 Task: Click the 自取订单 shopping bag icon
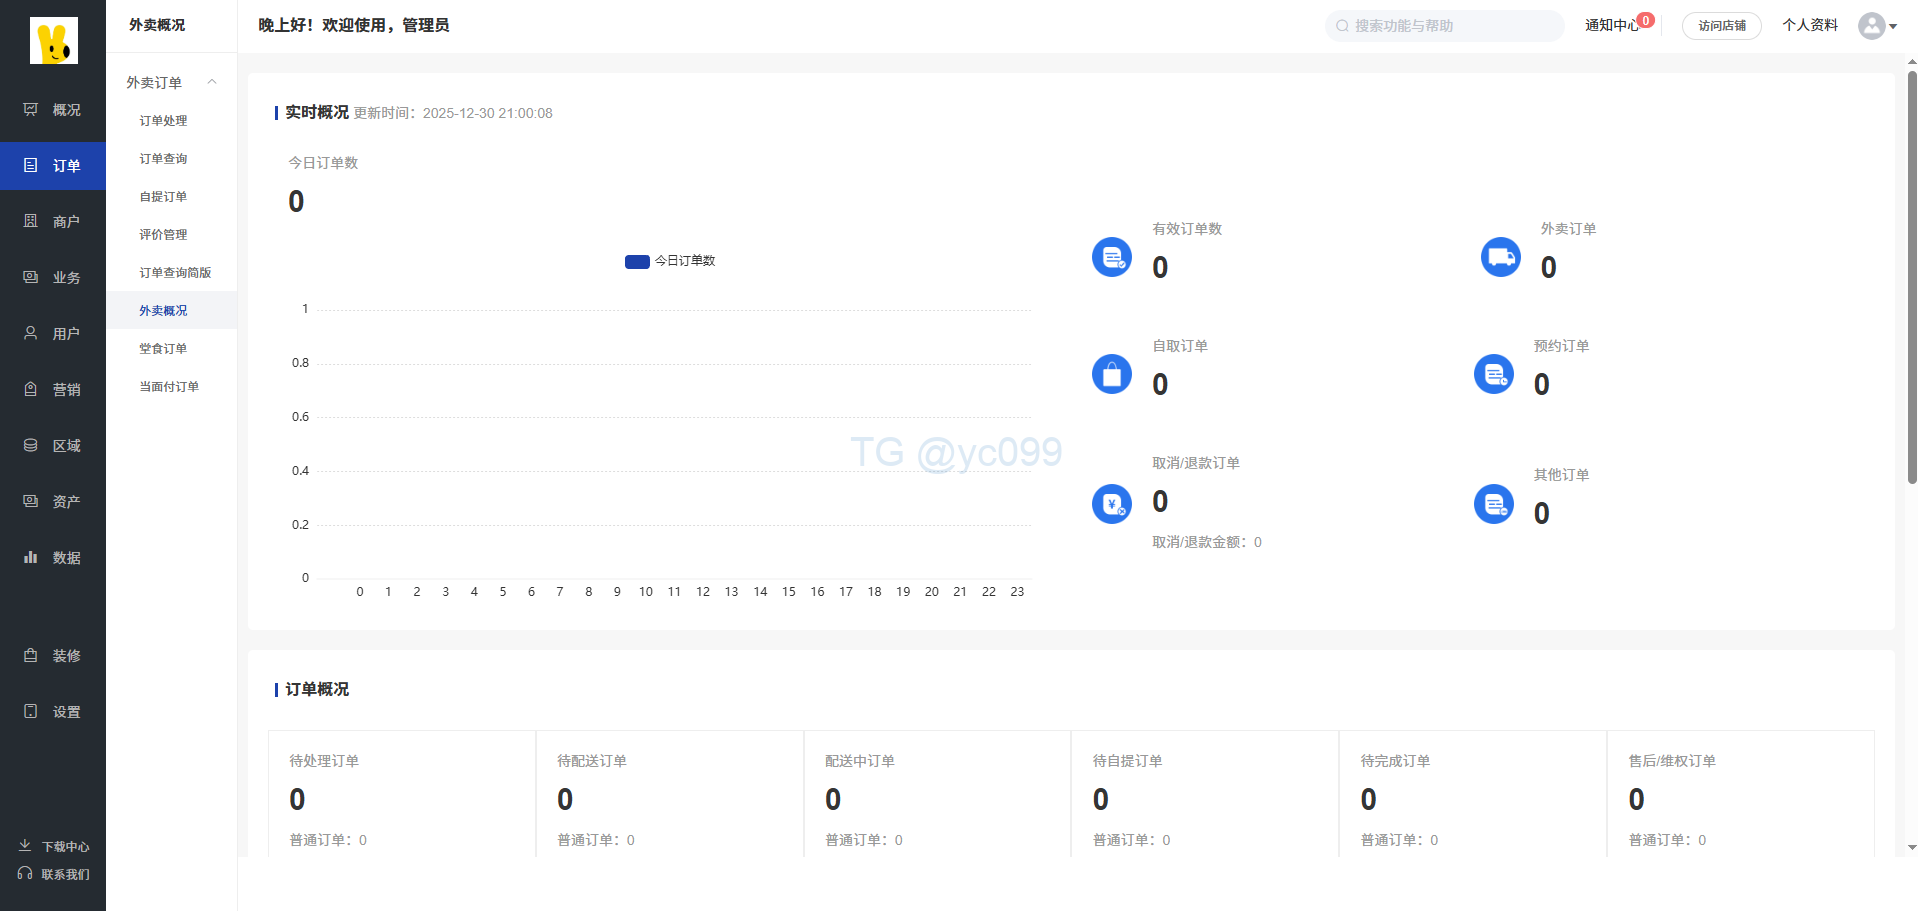1111,374
